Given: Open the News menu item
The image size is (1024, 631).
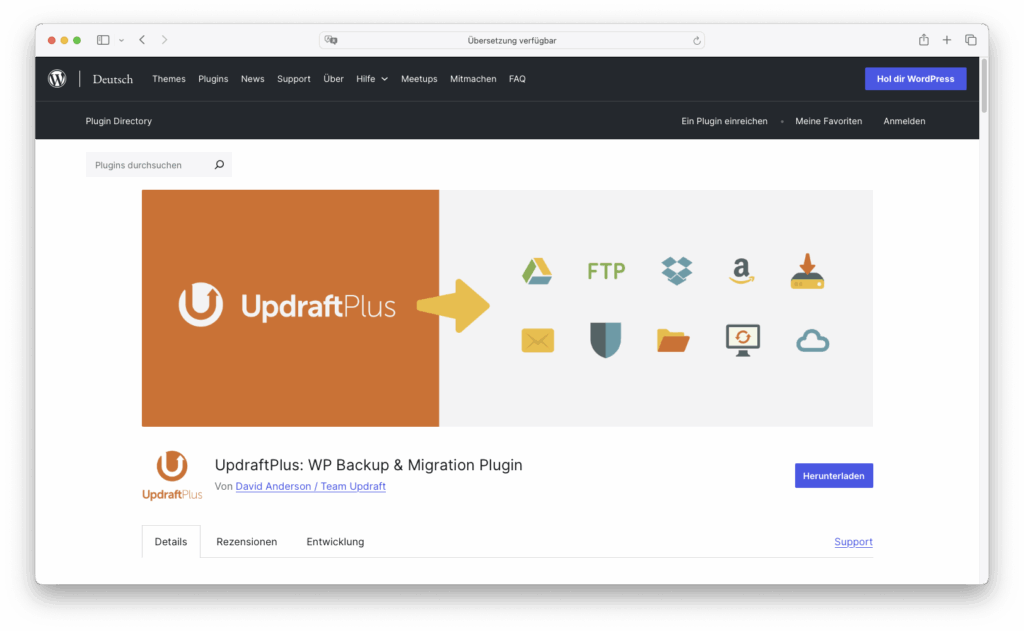Looking at the screenshot, I should pyautogui.click(x=252, y=78).
